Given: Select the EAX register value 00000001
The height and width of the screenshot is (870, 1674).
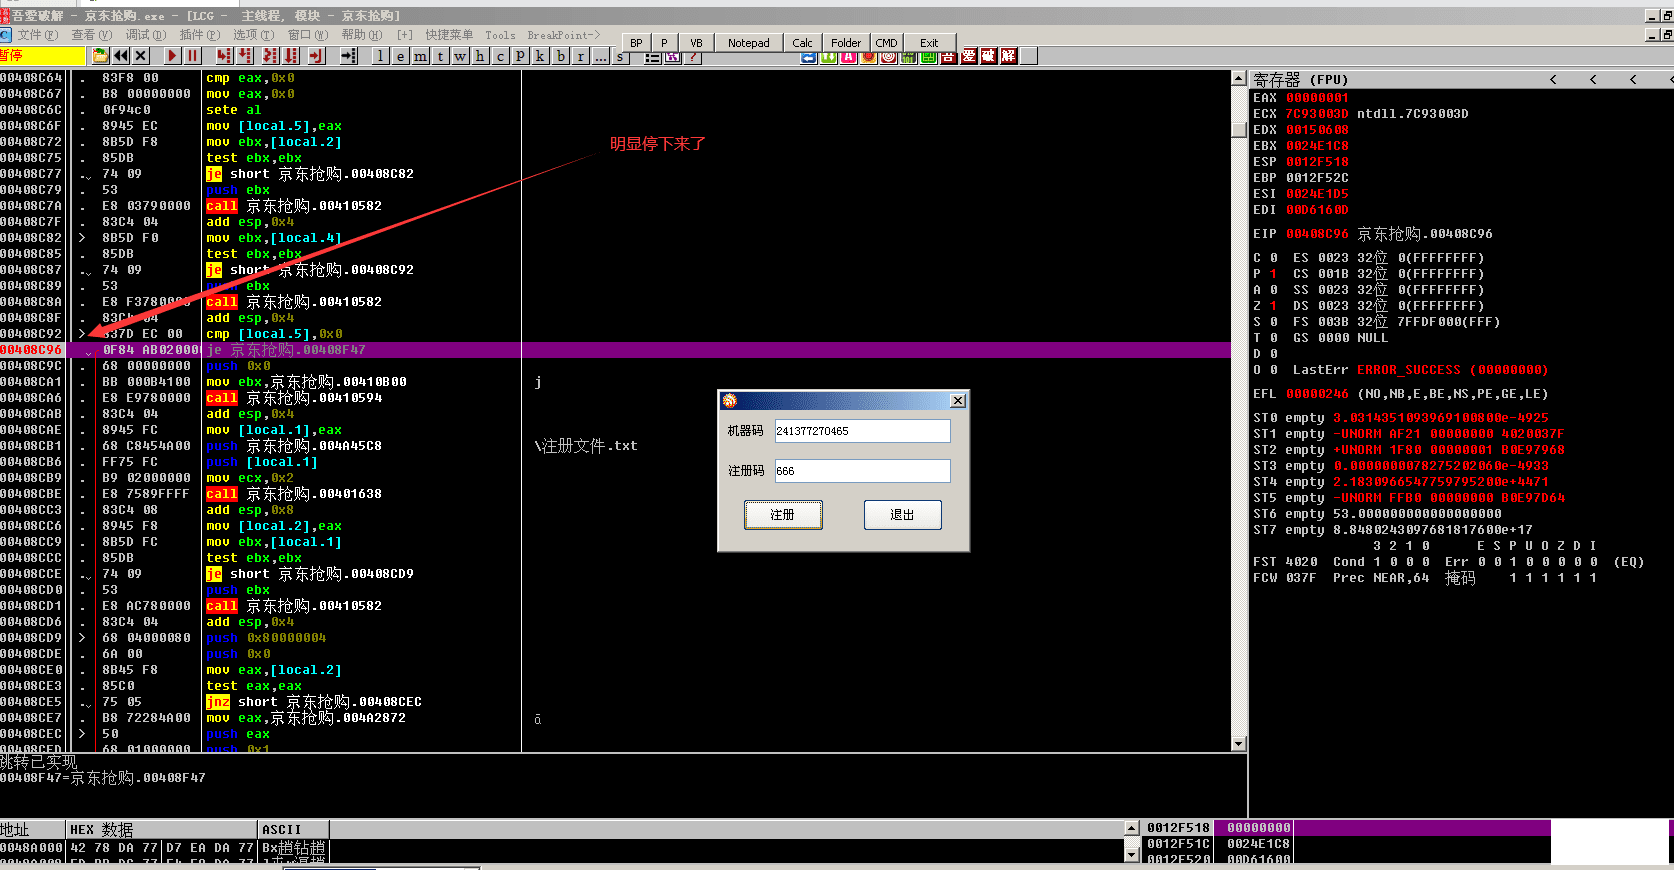Looking at the screenshot, I should pos(1317,98).
